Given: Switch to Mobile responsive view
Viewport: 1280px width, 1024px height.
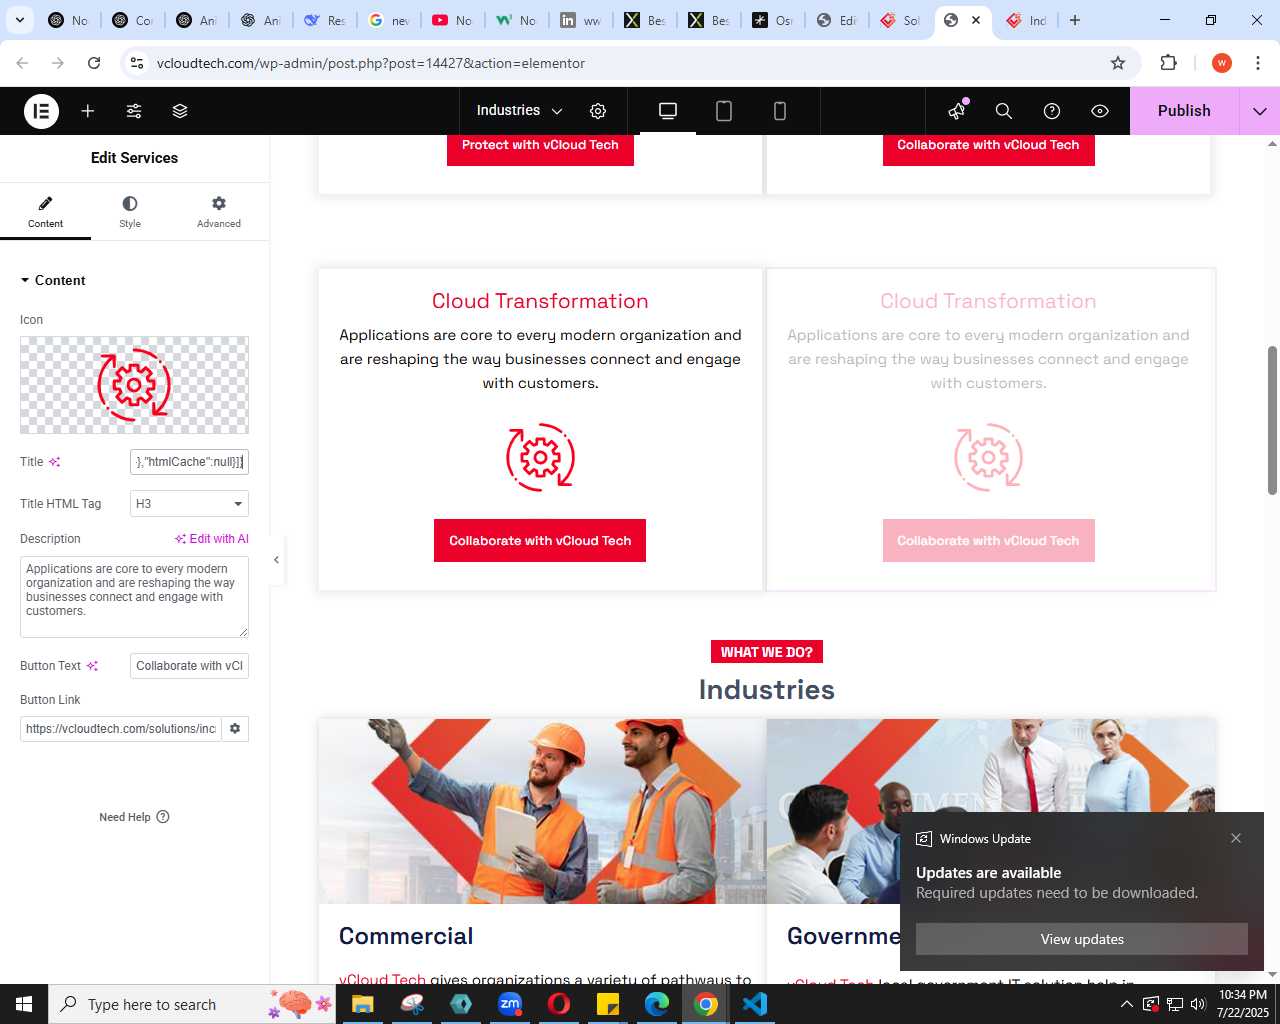Looking at the screenshot, I should (x=780, y=111).
